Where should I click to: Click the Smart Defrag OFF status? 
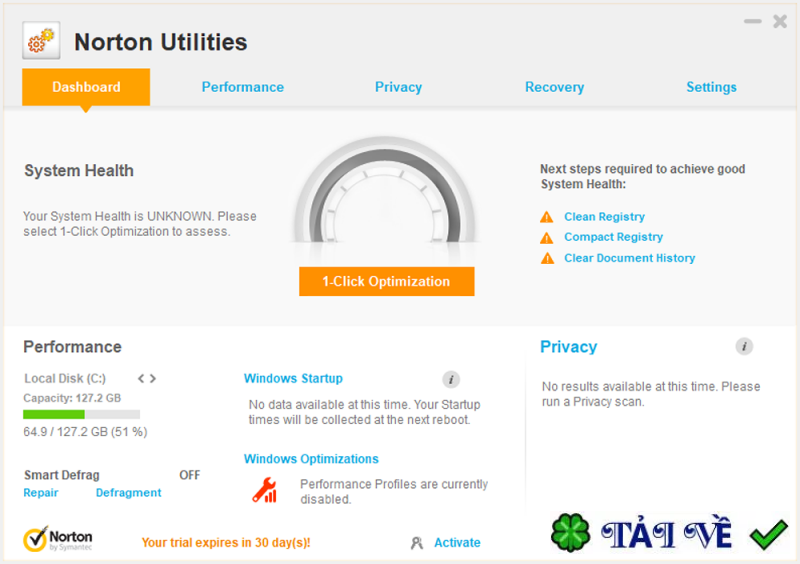point(189,475)
